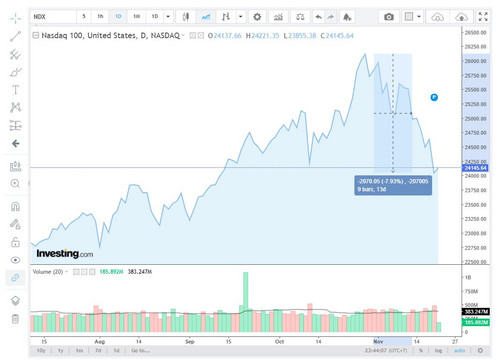Set the range to 10y
This screenshot has width=500, height=361.
point(41,351)
